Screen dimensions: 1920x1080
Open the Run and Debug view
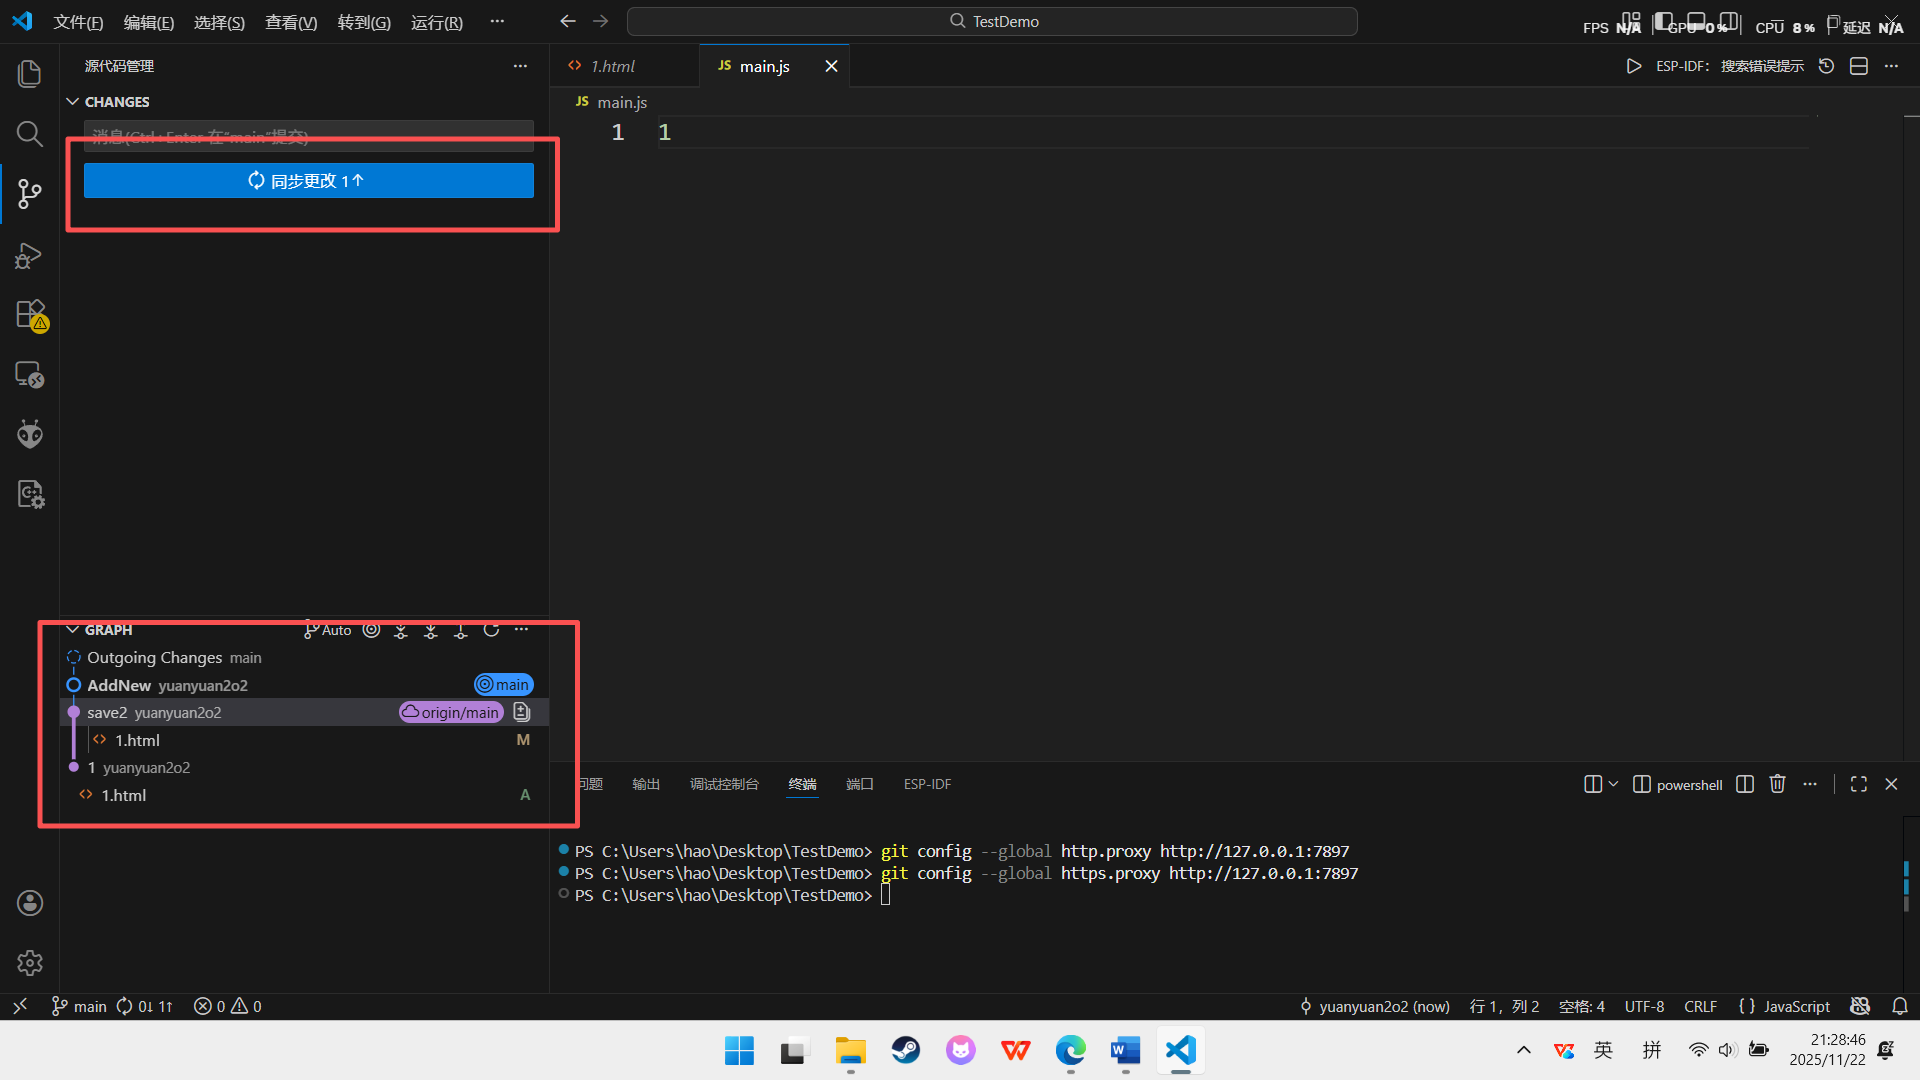click(x=29, y=256)
